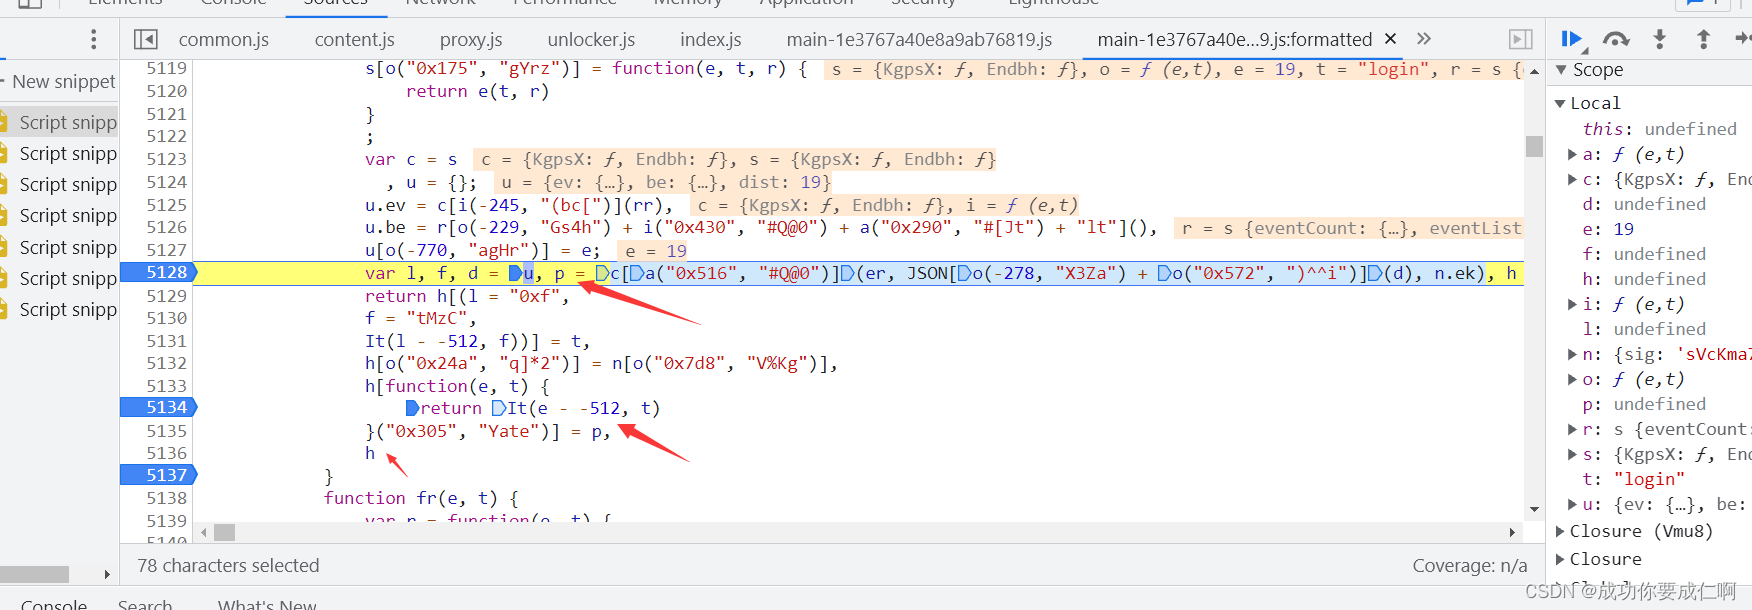Screen dimensions: 1752x610
Task: Step out of current function
Action: tap(1703, 39)
